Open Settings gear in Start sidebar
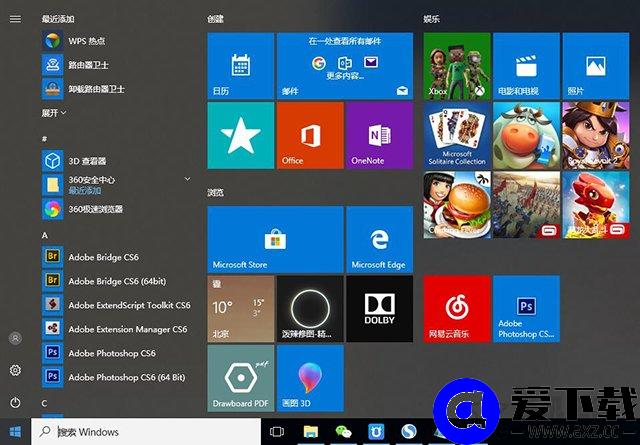This screenshot has width=640, height=445. (x=16, y=370)
